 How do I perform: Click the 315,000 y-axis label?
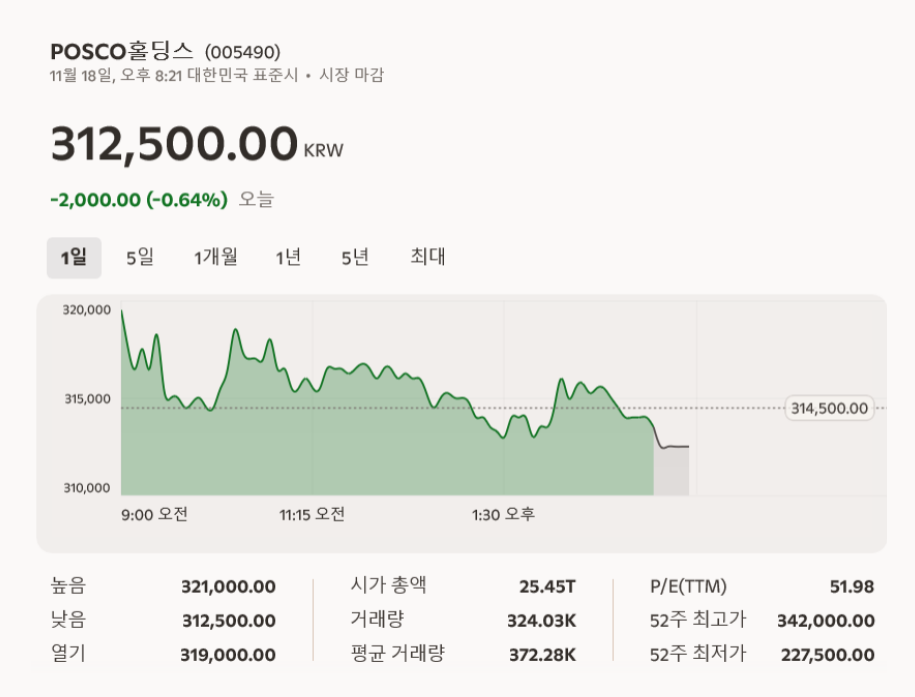click(x=88, y=399)
